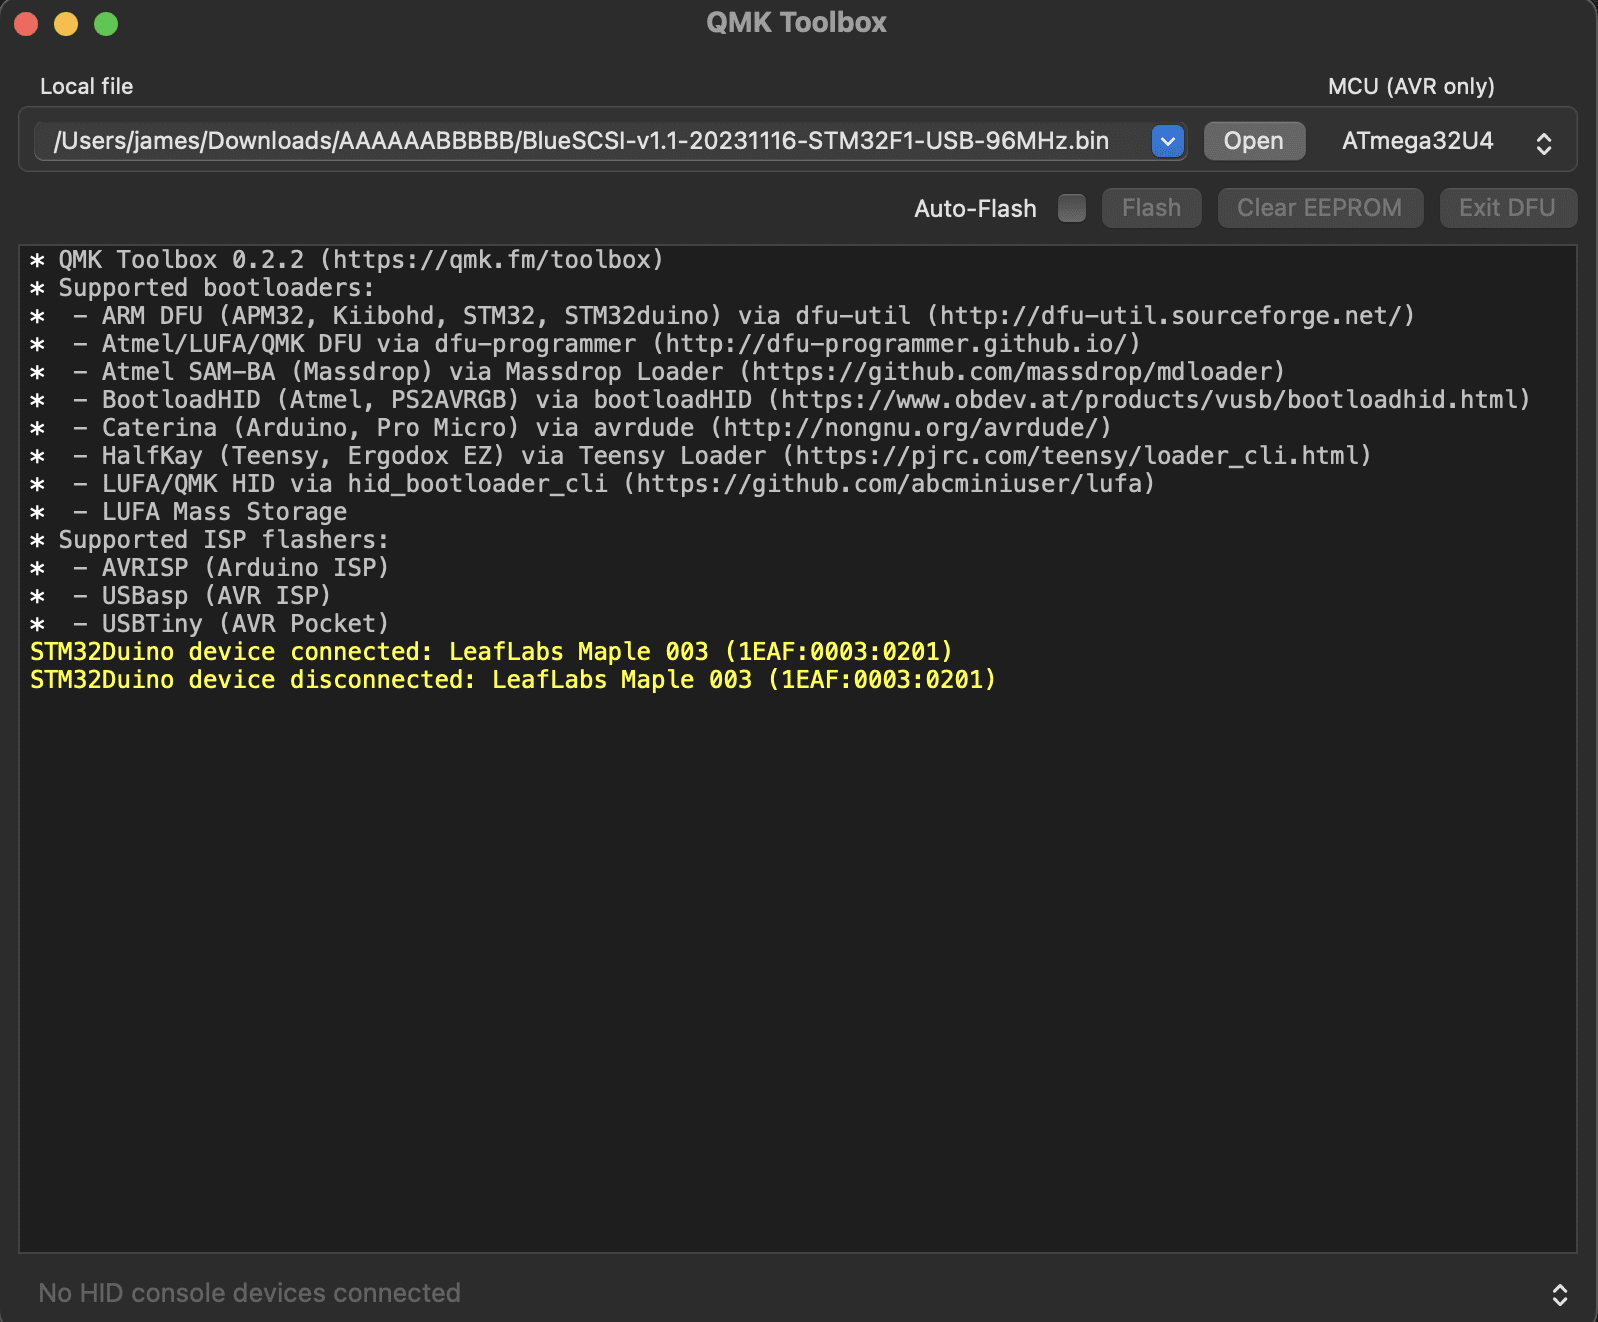Click the 'LUFA/QMK HID' log line

(x=593, y=484)
